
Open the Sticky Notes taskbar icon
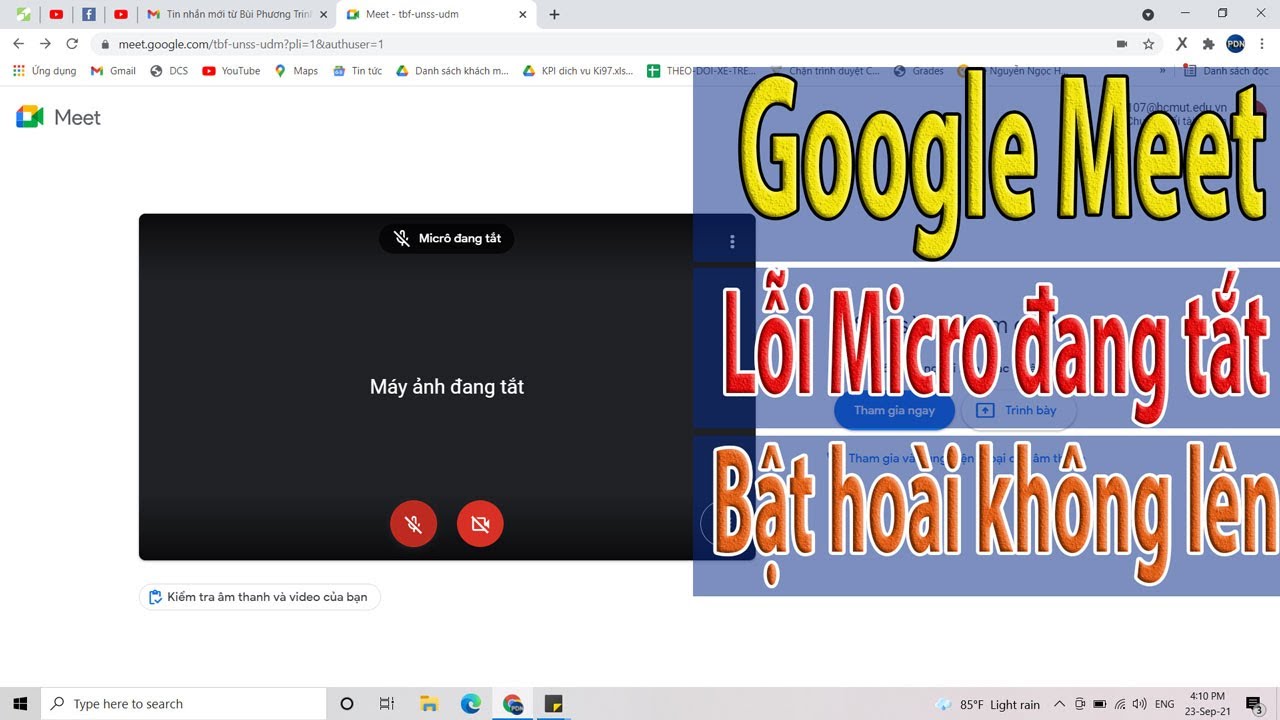click(x=553, y=704)
